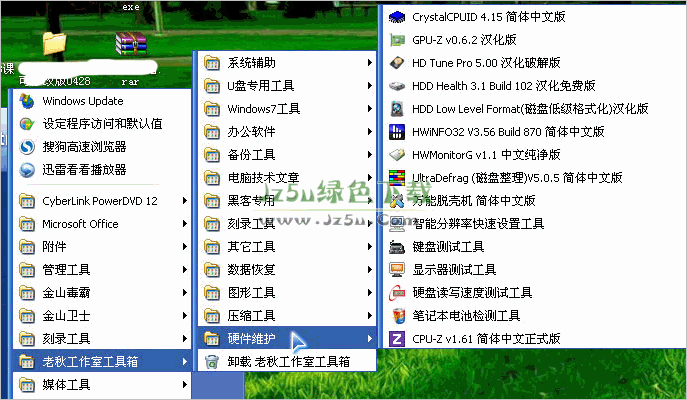The width and height of the screenshot is (687, 400).
Task: Launch the UltraDefrag colored-blocks icon
Action: [397, 178]
